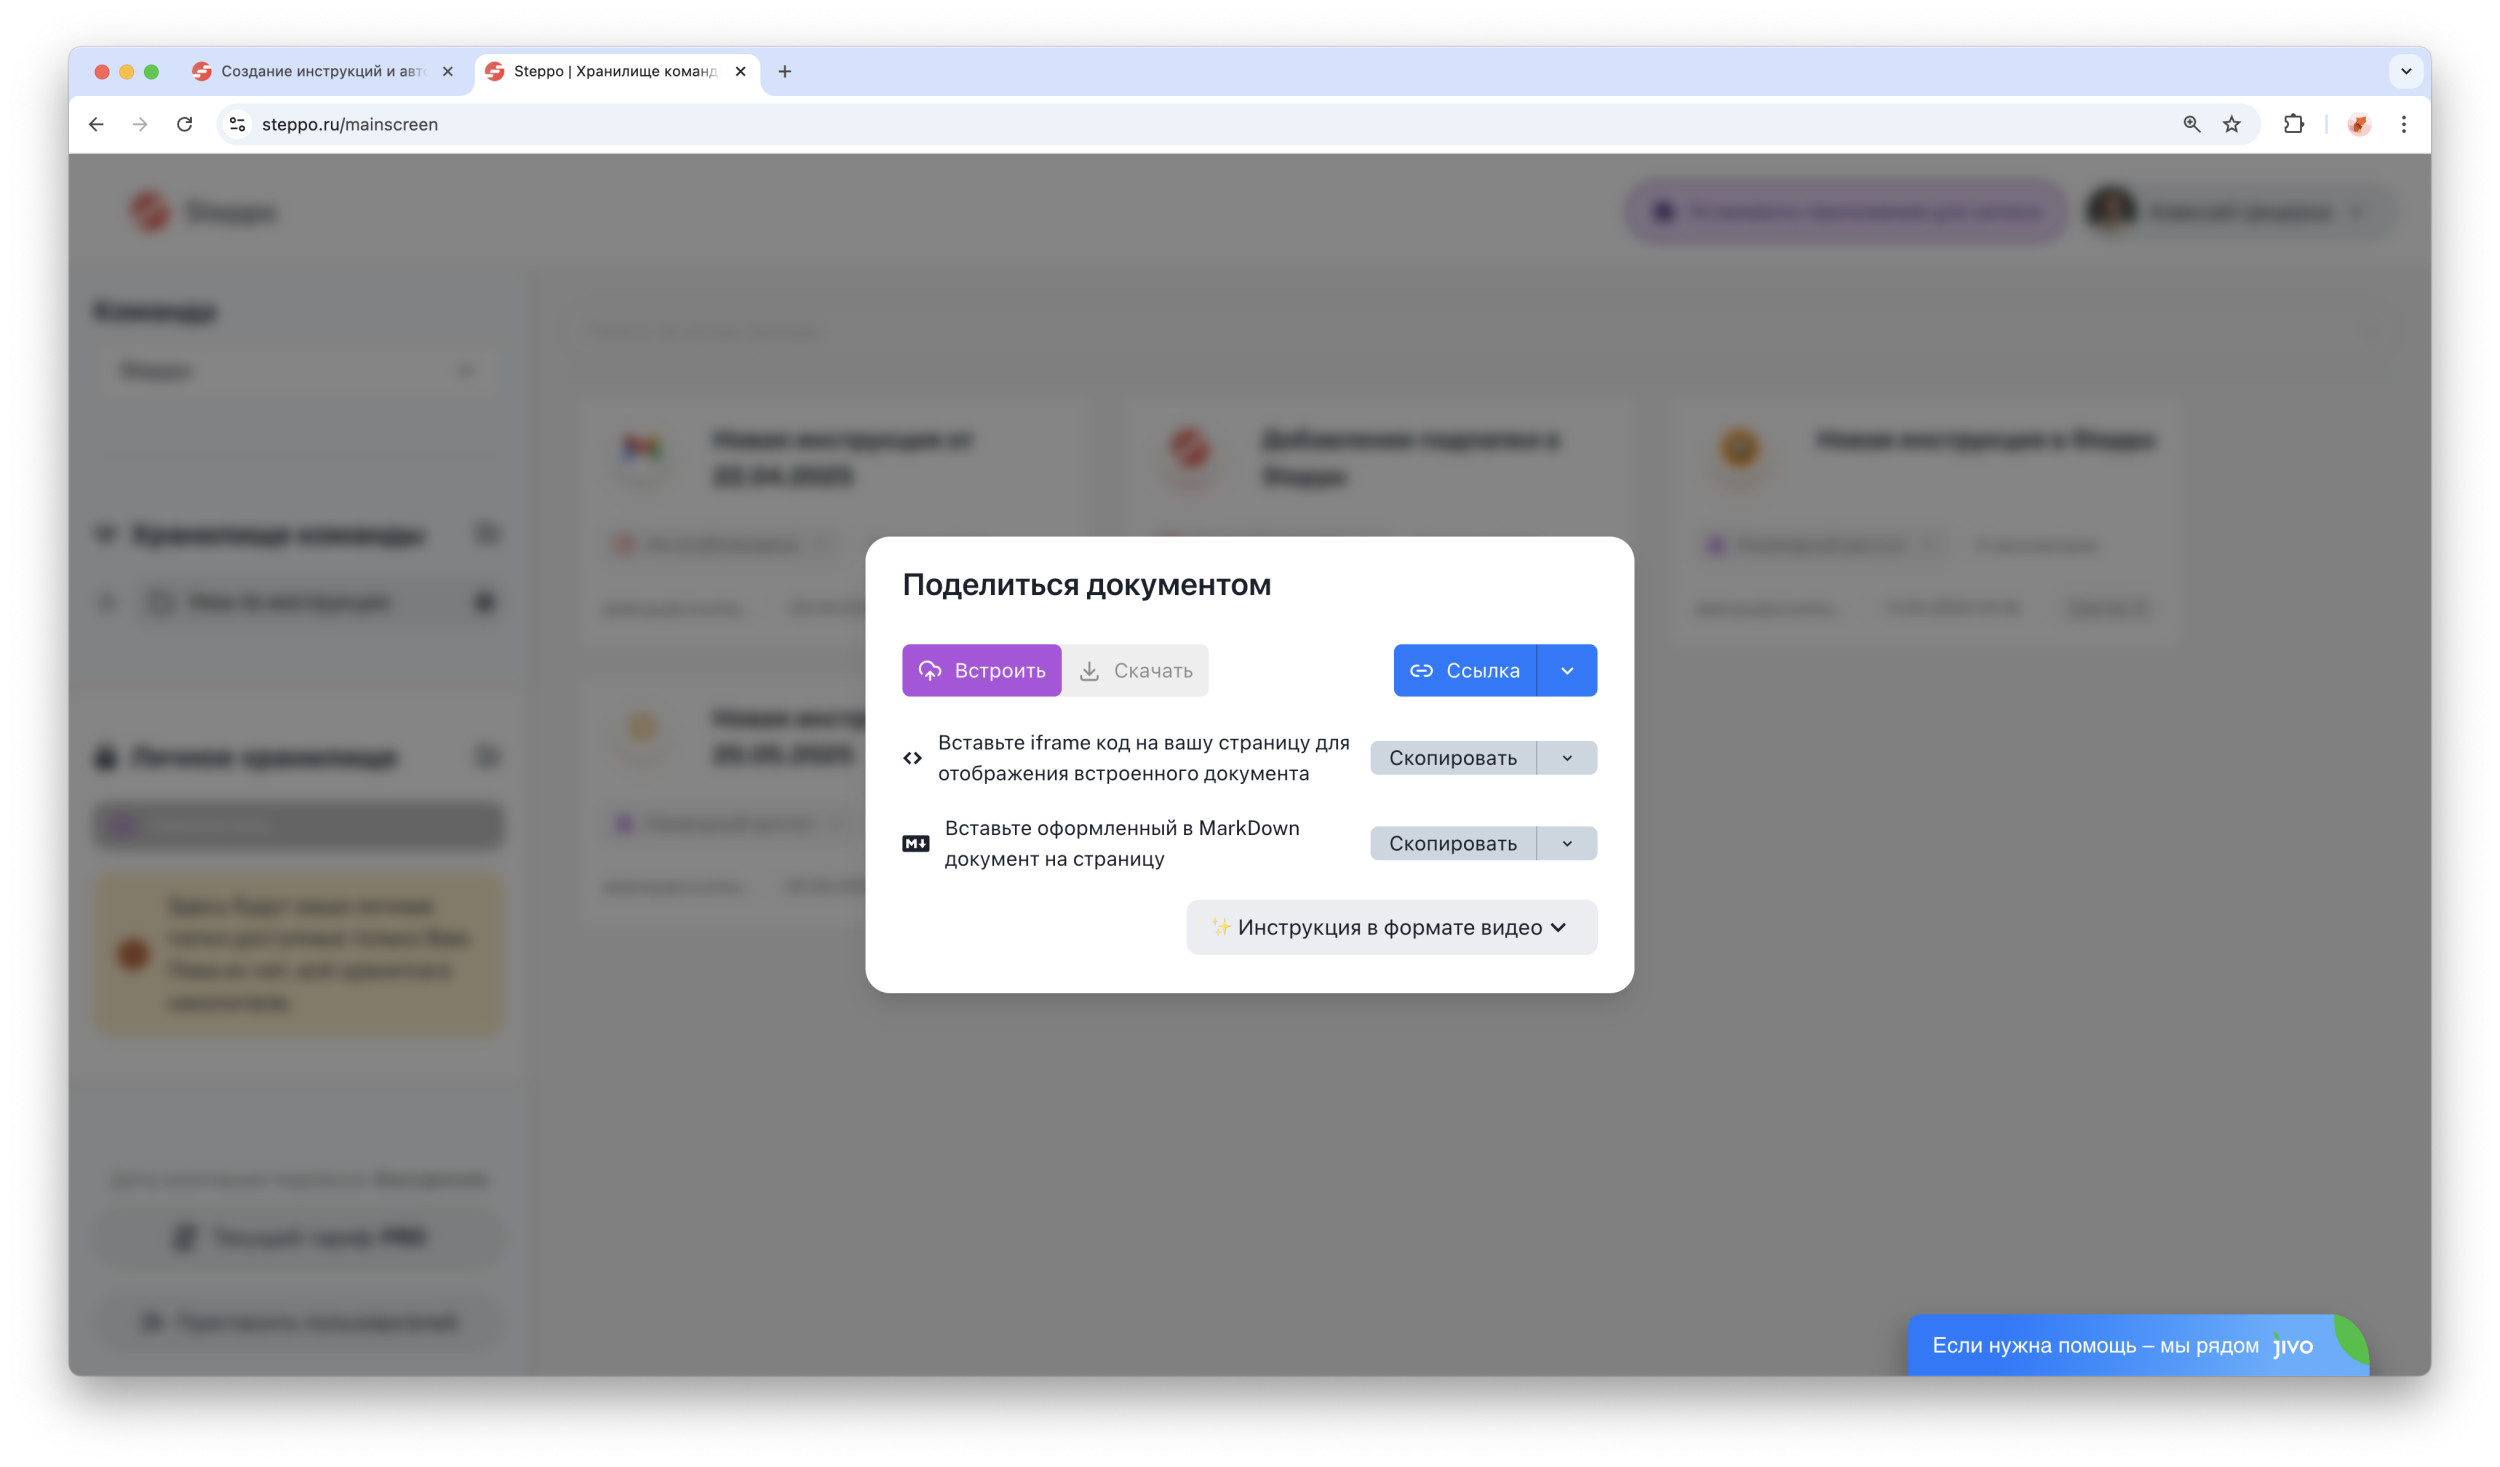Copy the MarkDown document
2500x1467 pixels.
click(1451, 843)
